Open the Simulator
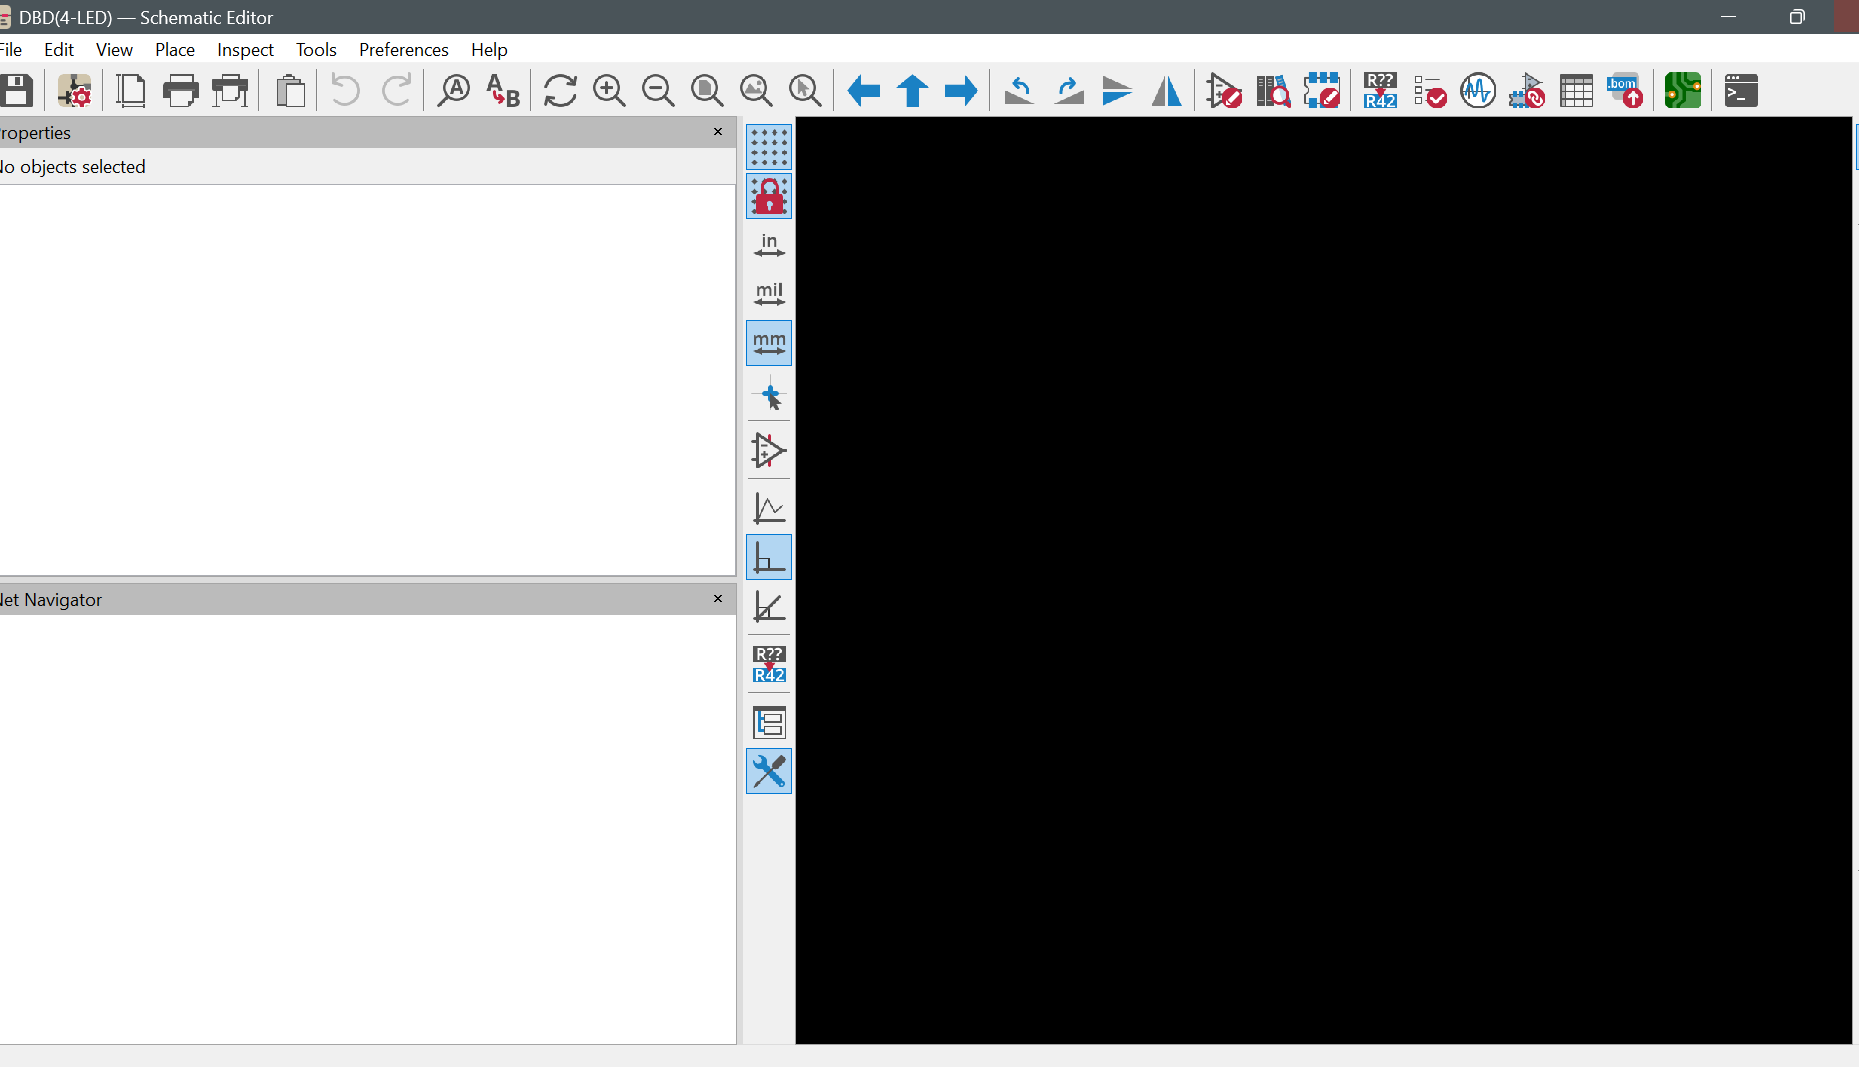This screenshot has height=1067, width=1859. 1478,91
